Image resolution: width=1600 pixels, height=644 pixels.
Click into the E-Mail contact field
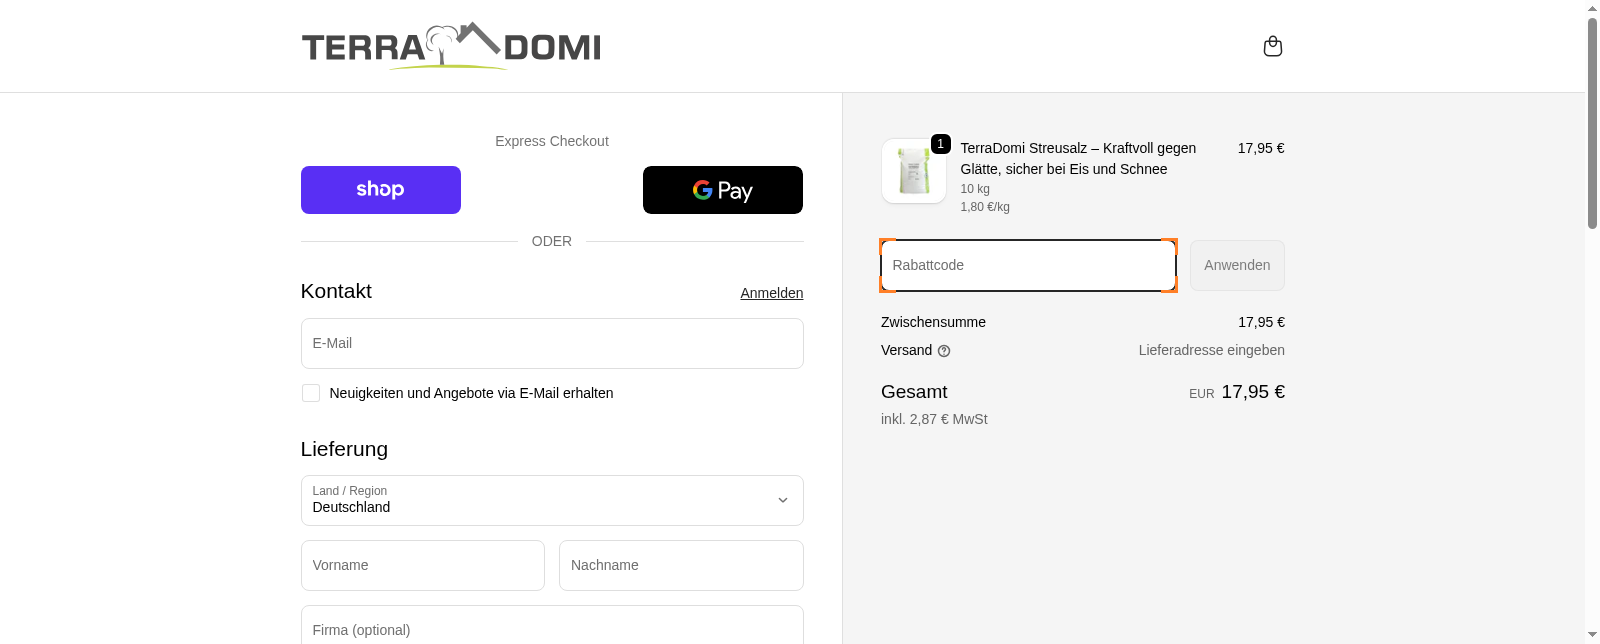click(552, 343)
